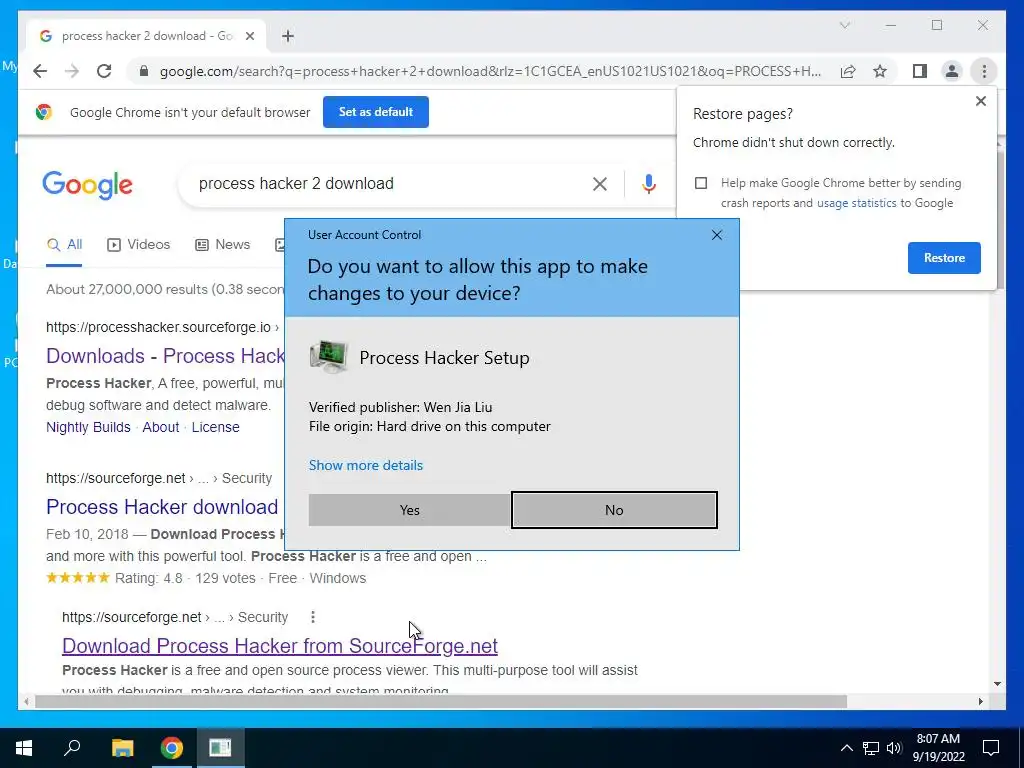Switch to News search tab
The width and height of the screenshot is (1024, 768).
tap(223, 245)
